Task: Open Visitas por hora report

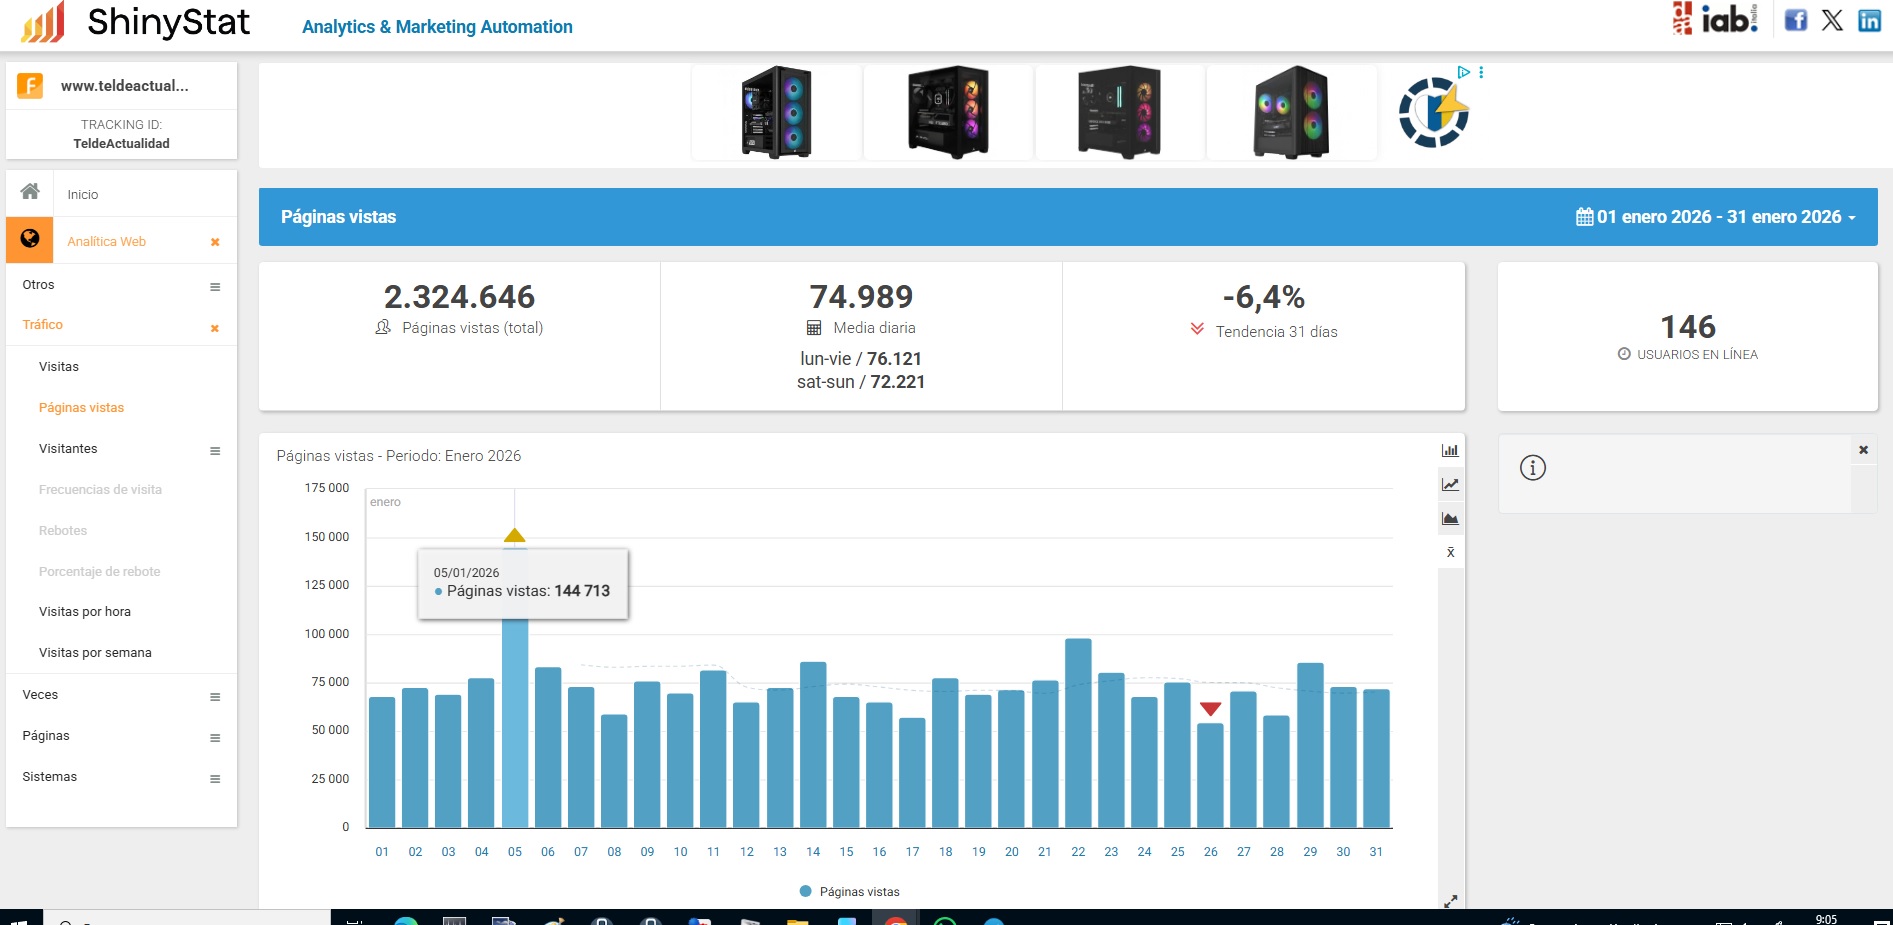Action: (85, 612)
